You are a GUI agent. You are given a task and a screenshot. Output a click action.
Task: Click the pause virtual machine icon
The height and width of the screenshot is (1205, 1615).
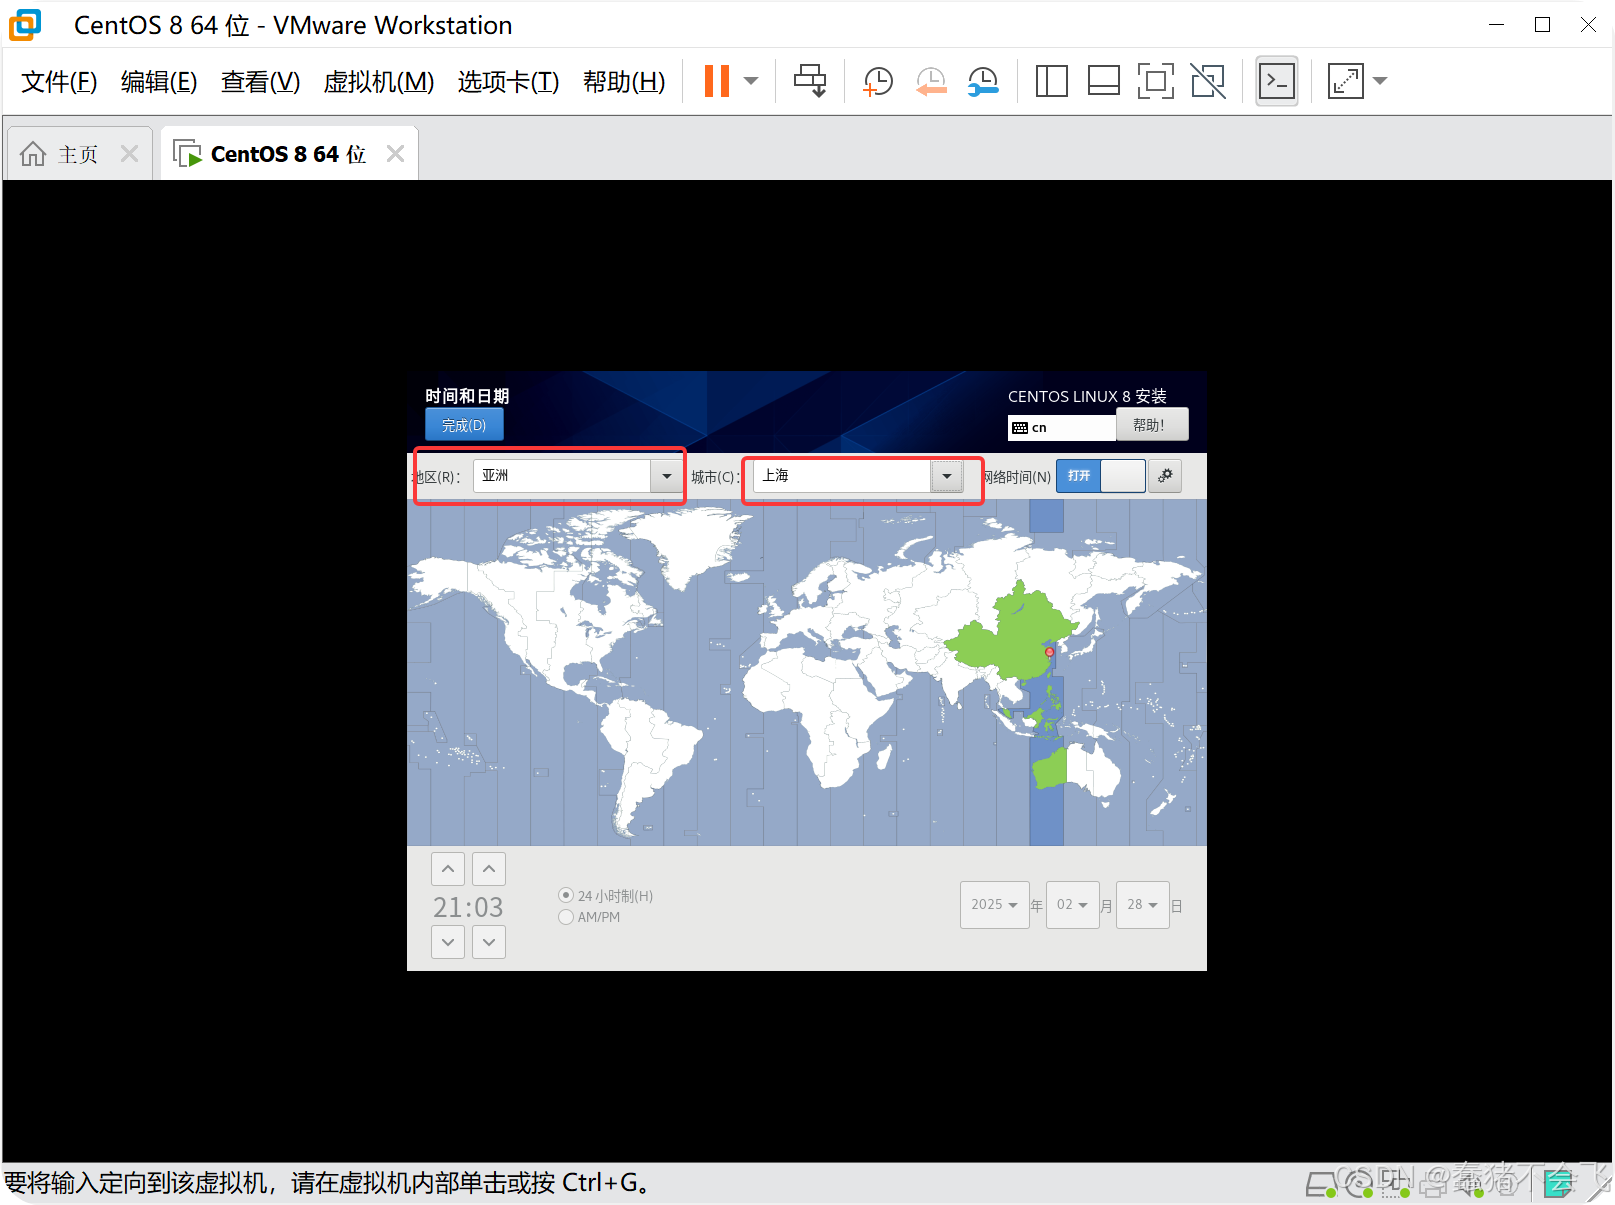pyautogui.click(x=716, y=81)
